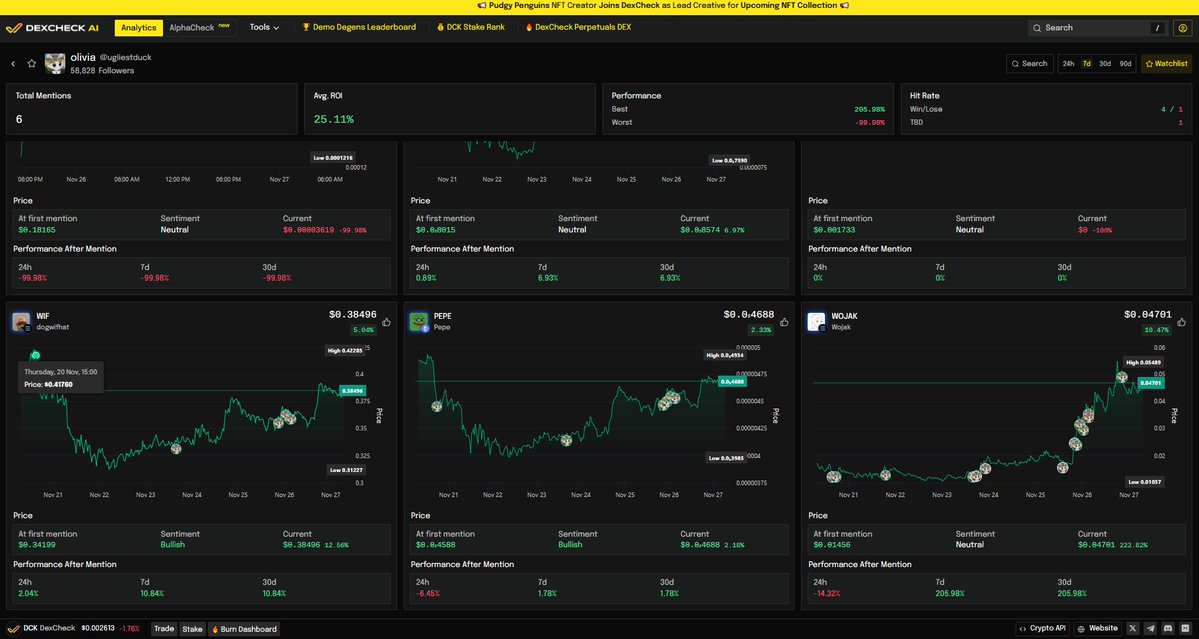
Task: Click the WOJAK token icon
Action: coord(817,322)
